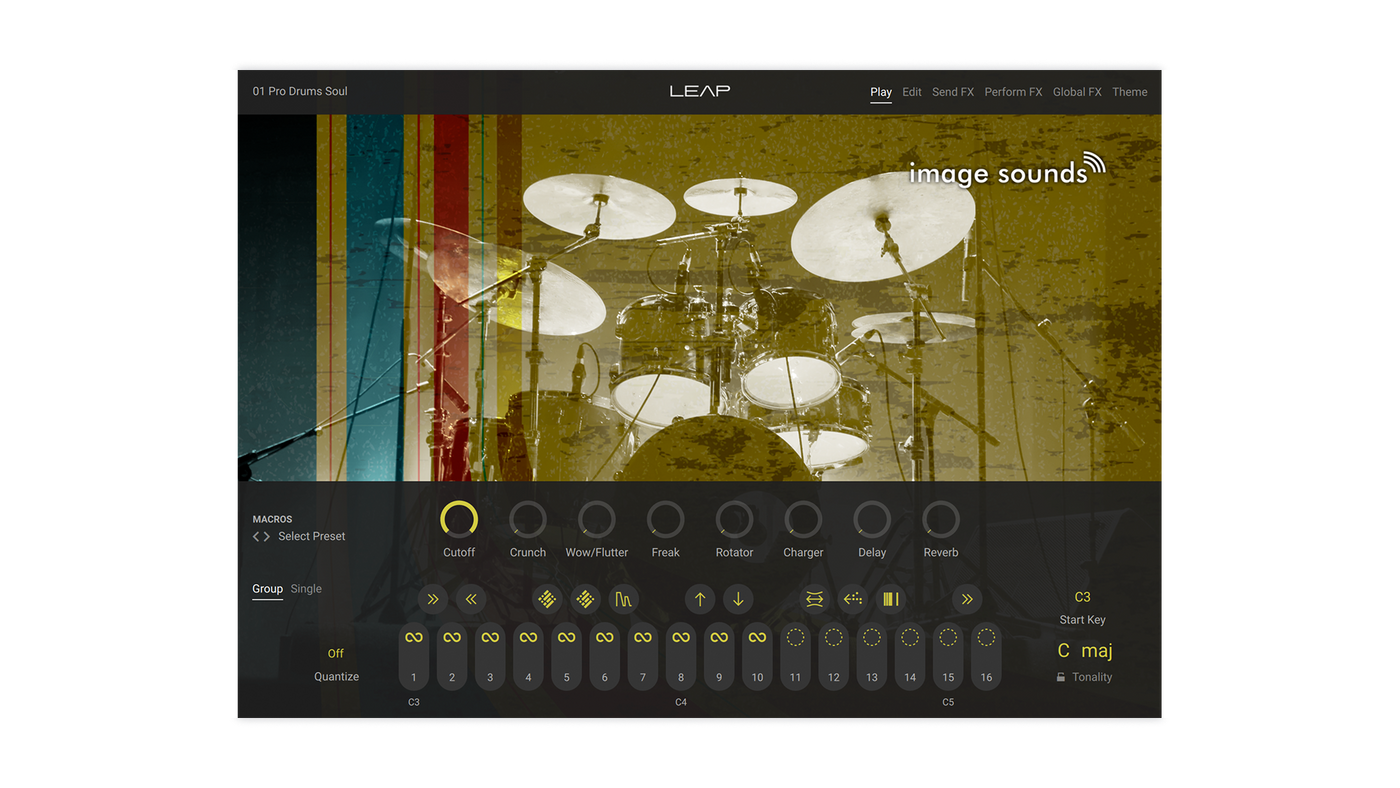
Task: Trigger loop pad 4
Action: pyautogui.click(x=528, y=656)
